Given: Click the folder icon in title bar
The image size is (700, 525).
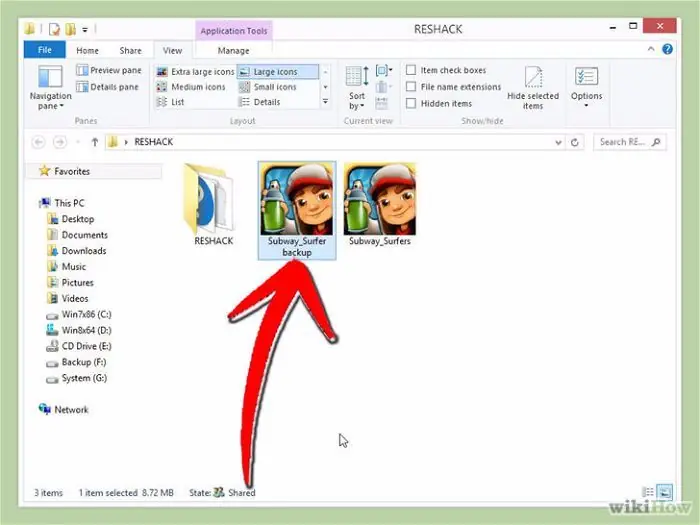Looking at the screenshot, I should 29,29.
